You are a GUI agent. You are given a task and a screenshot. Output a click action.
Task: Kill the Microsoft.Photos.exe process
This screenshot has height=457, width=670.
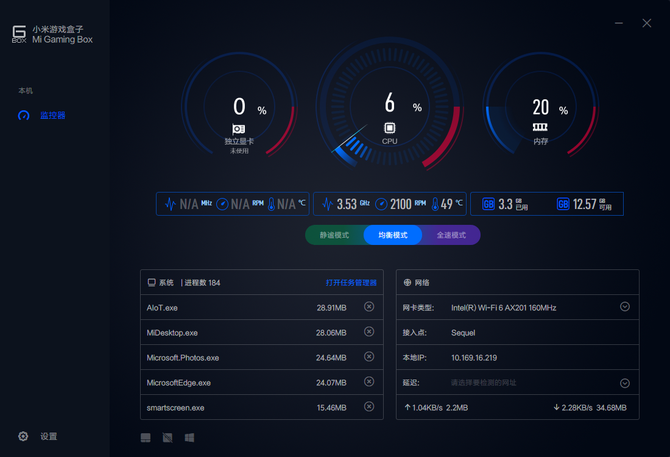[369, 357]
